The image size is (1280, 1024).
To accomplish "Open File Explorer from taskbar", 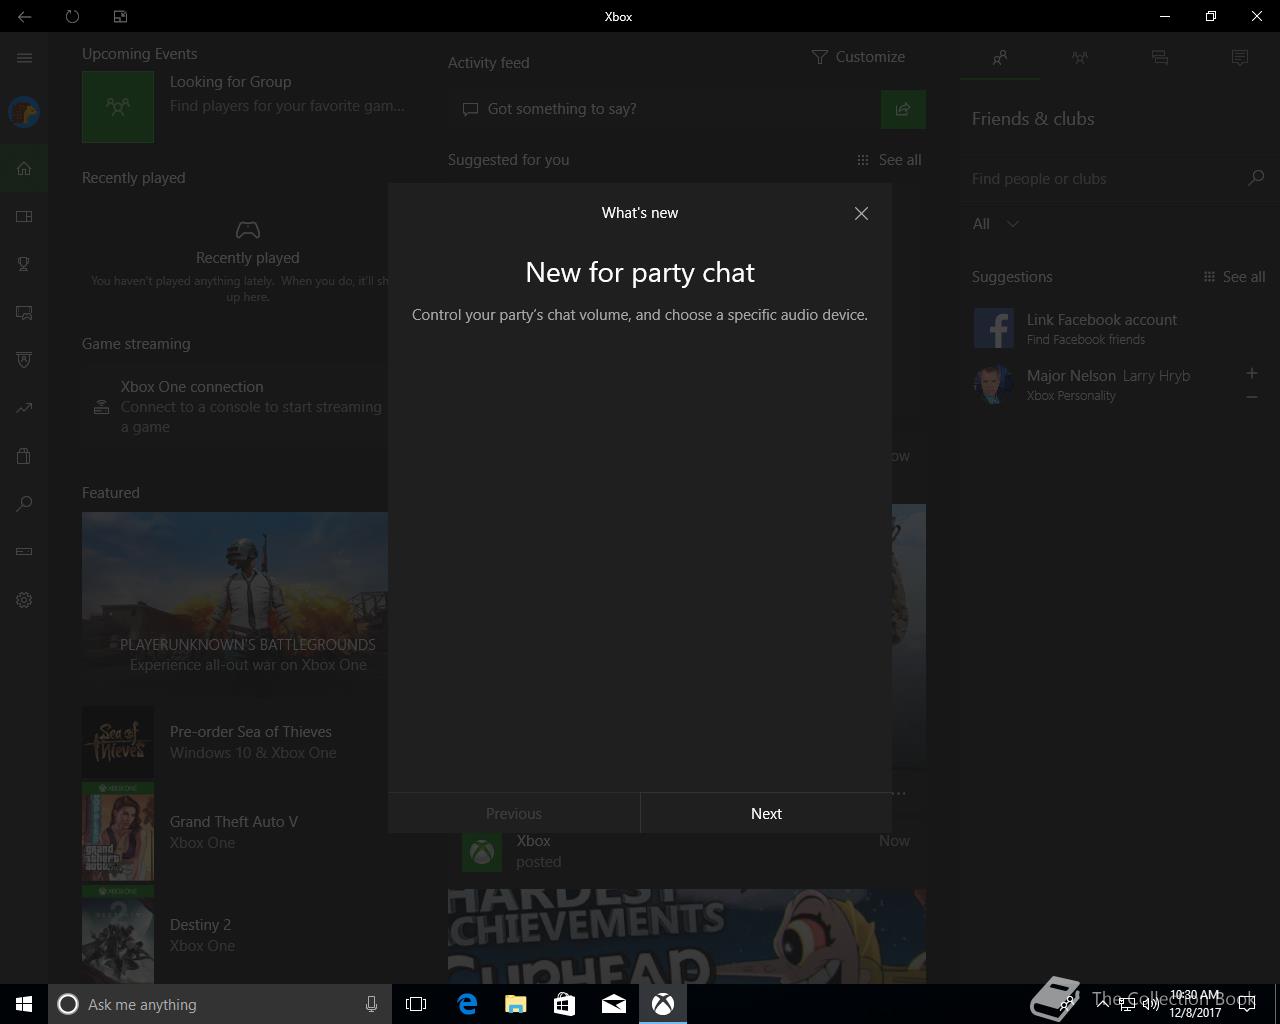I will click(x=515, y=1004).
